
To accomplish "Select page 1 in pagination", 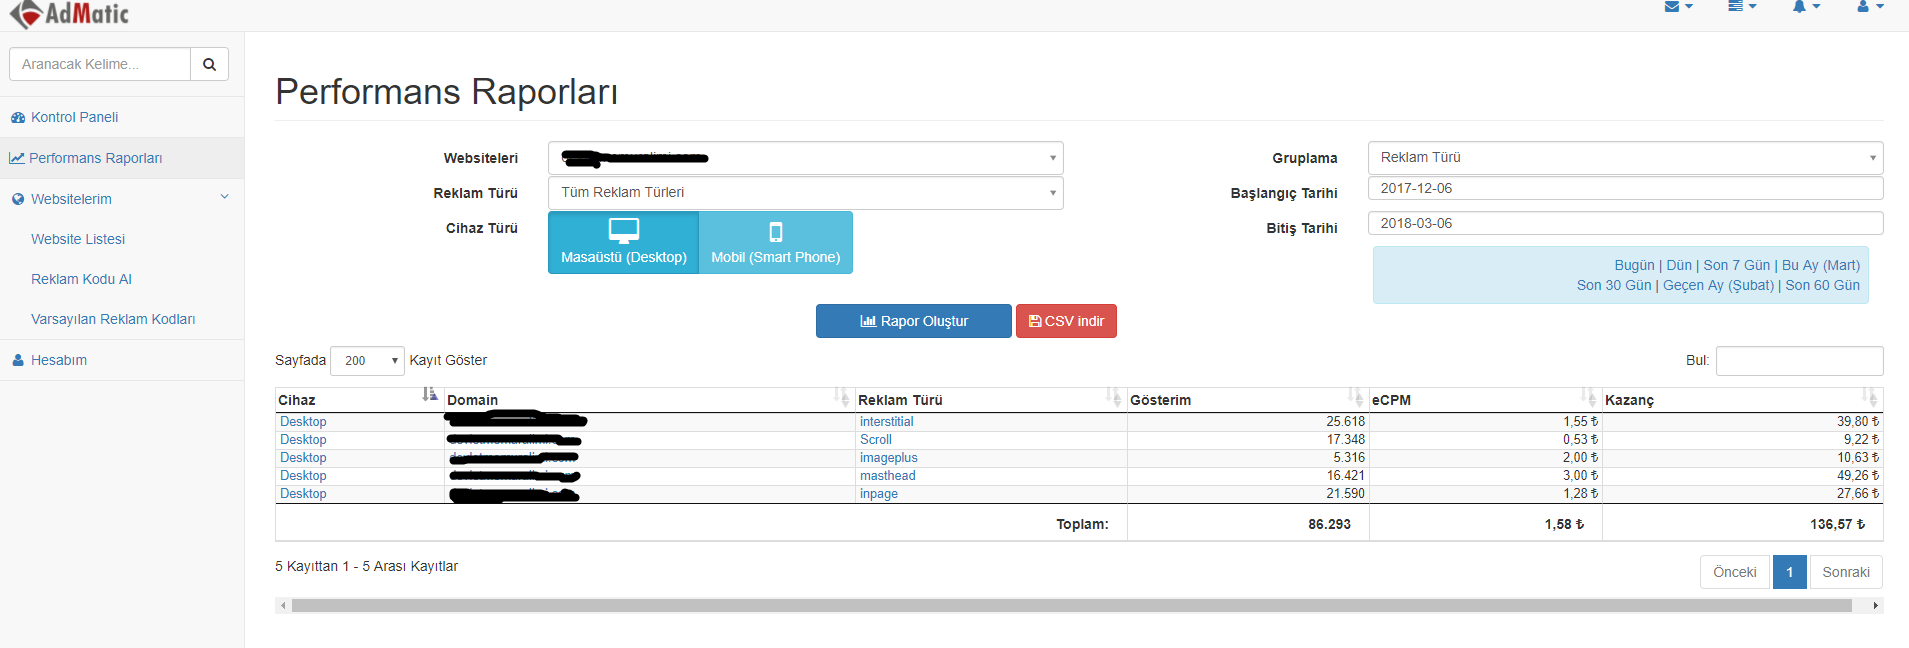I will point(1790,572).
